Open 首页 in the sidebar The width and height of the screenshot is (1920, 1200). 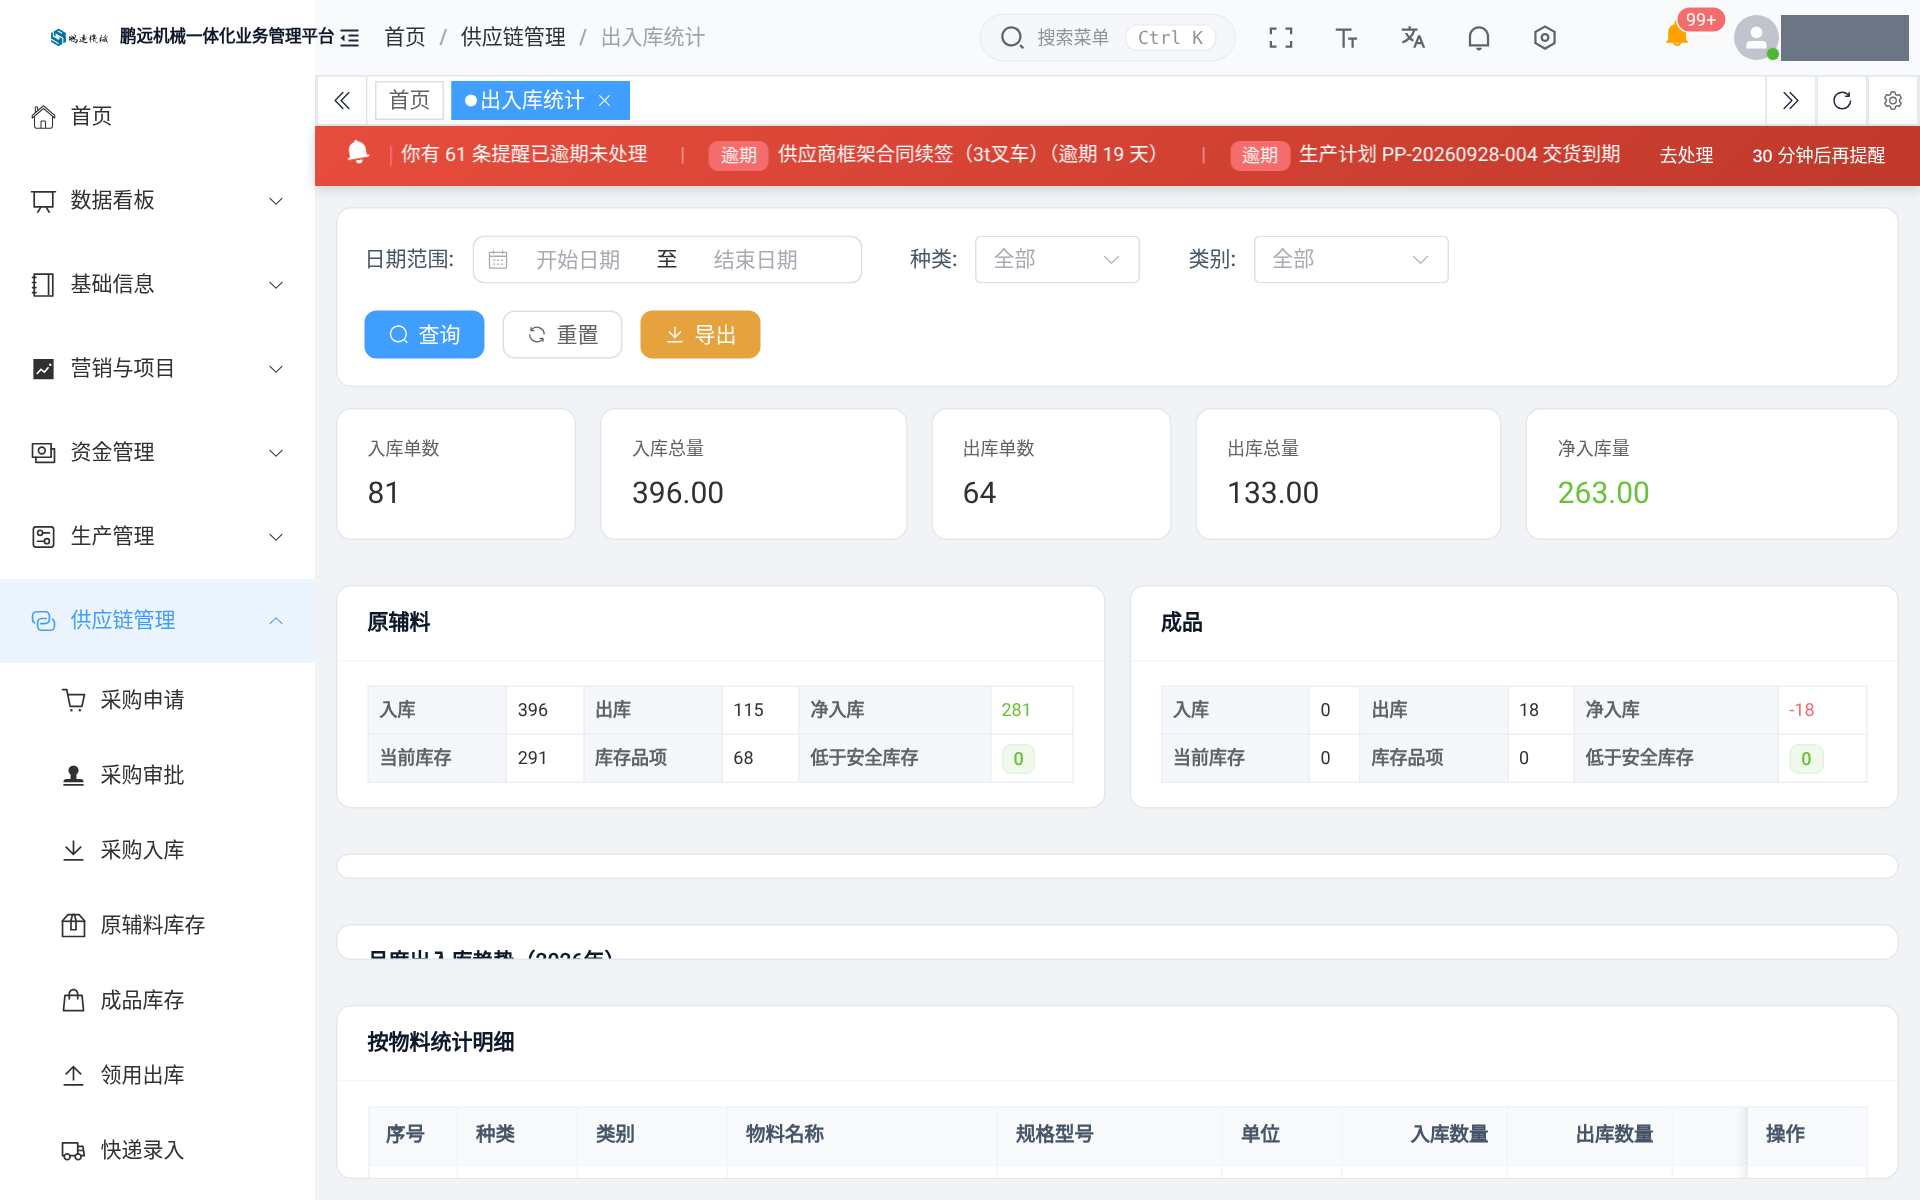click(157, 116)
